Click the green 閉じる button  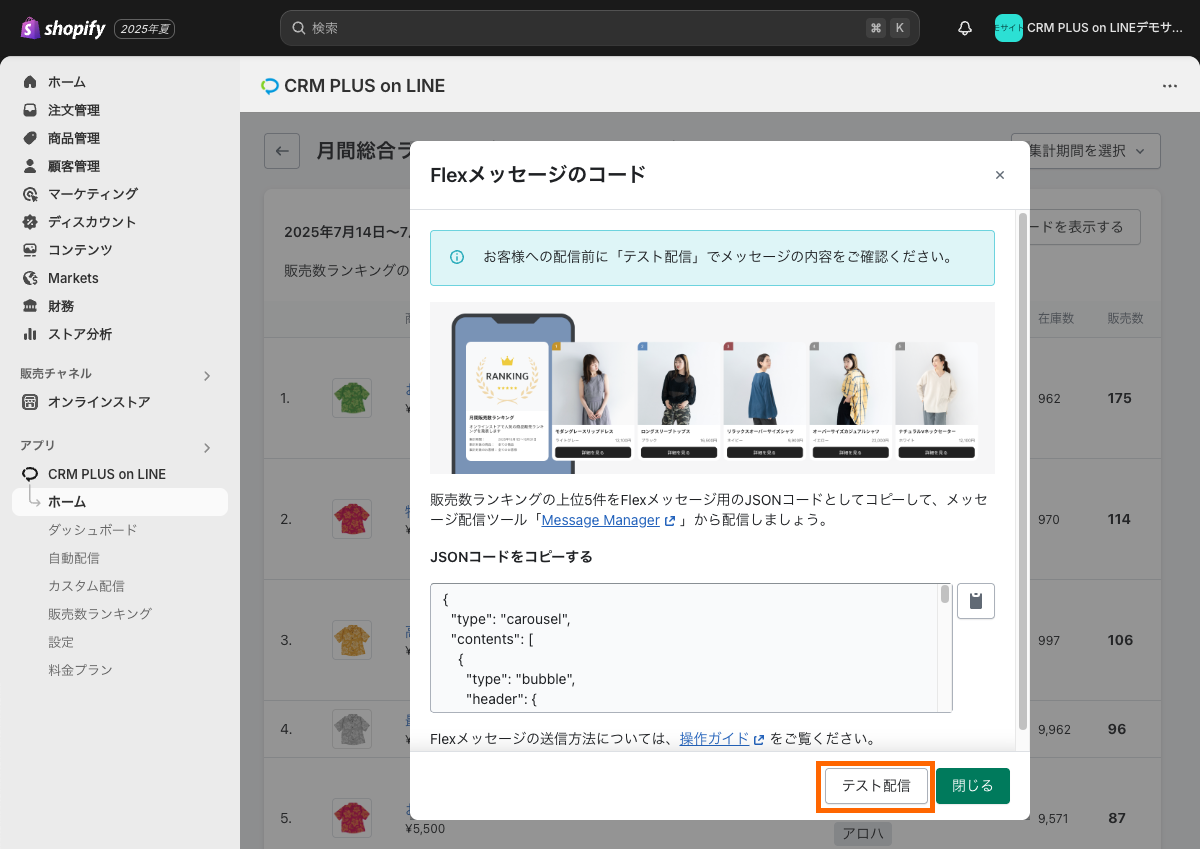(x=973, y=786)
